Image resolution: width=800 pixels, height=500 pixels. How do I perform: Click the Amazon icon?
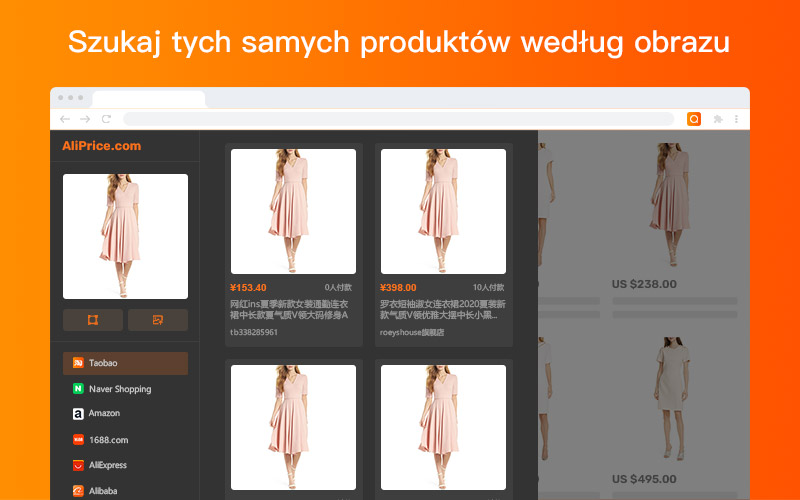click(x=78, y=414)
